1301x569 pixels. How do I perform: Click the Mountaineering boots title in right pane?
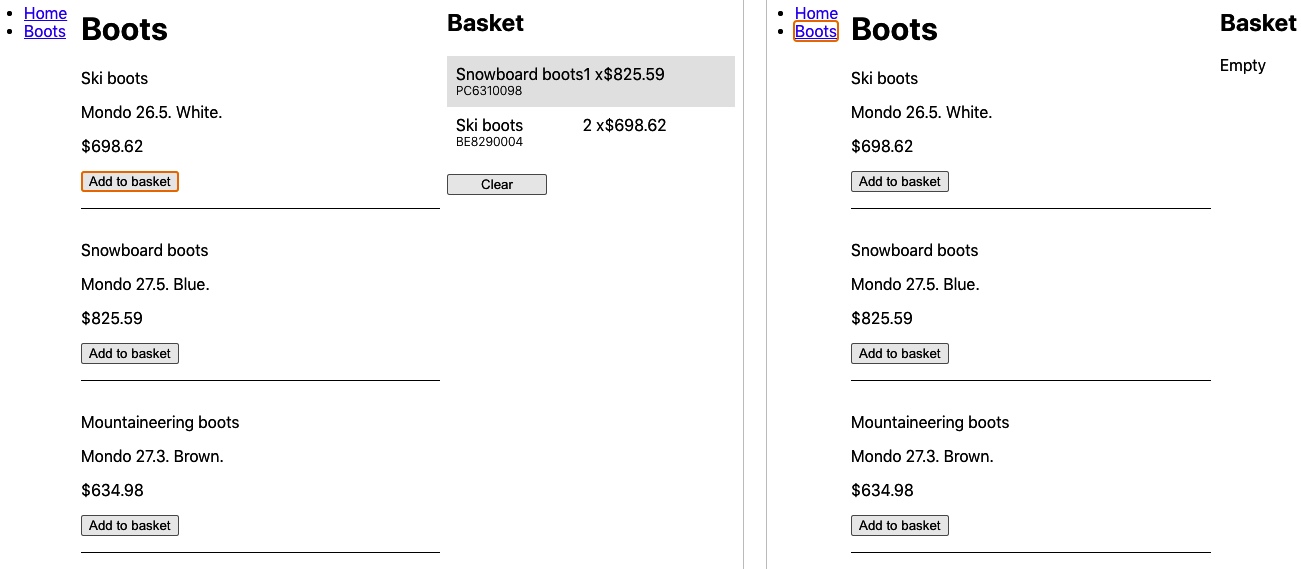[x=929, y=422]
